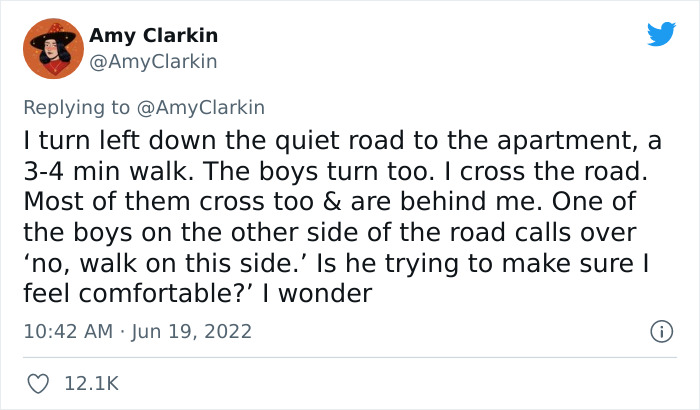Open the circled info icon
The width and height of the screenshot is (700, 410).
coord(661,331)
